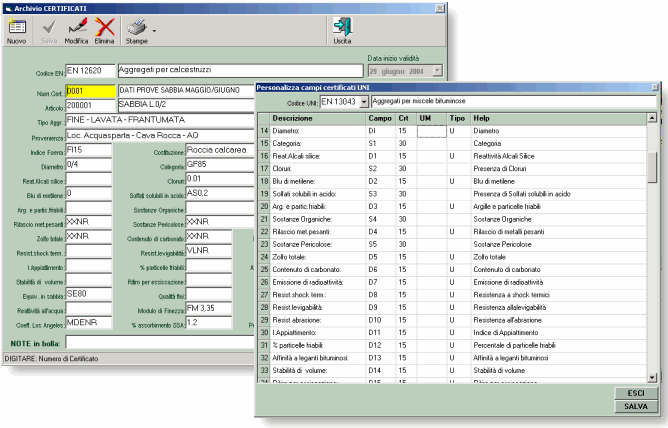
Task: Click Campo cell D10 in grid
Action: tap(380, 320)
